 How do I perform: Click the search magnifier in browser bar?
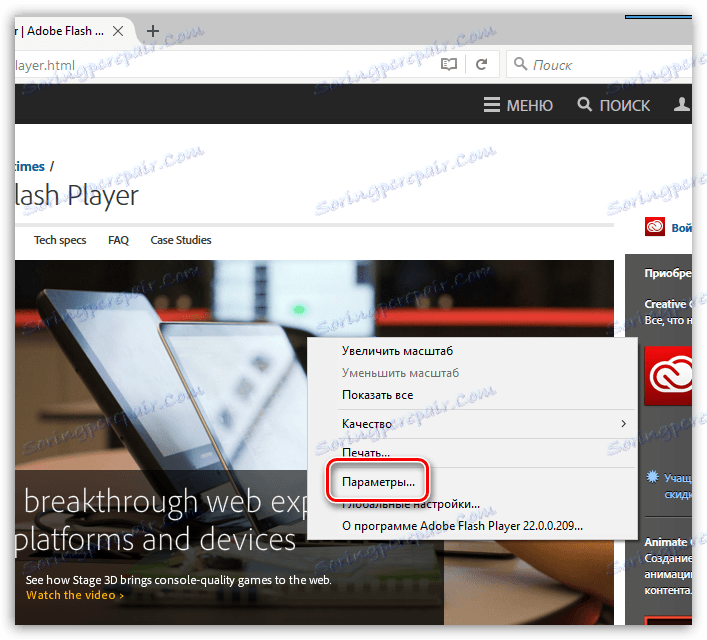(520, 64)
